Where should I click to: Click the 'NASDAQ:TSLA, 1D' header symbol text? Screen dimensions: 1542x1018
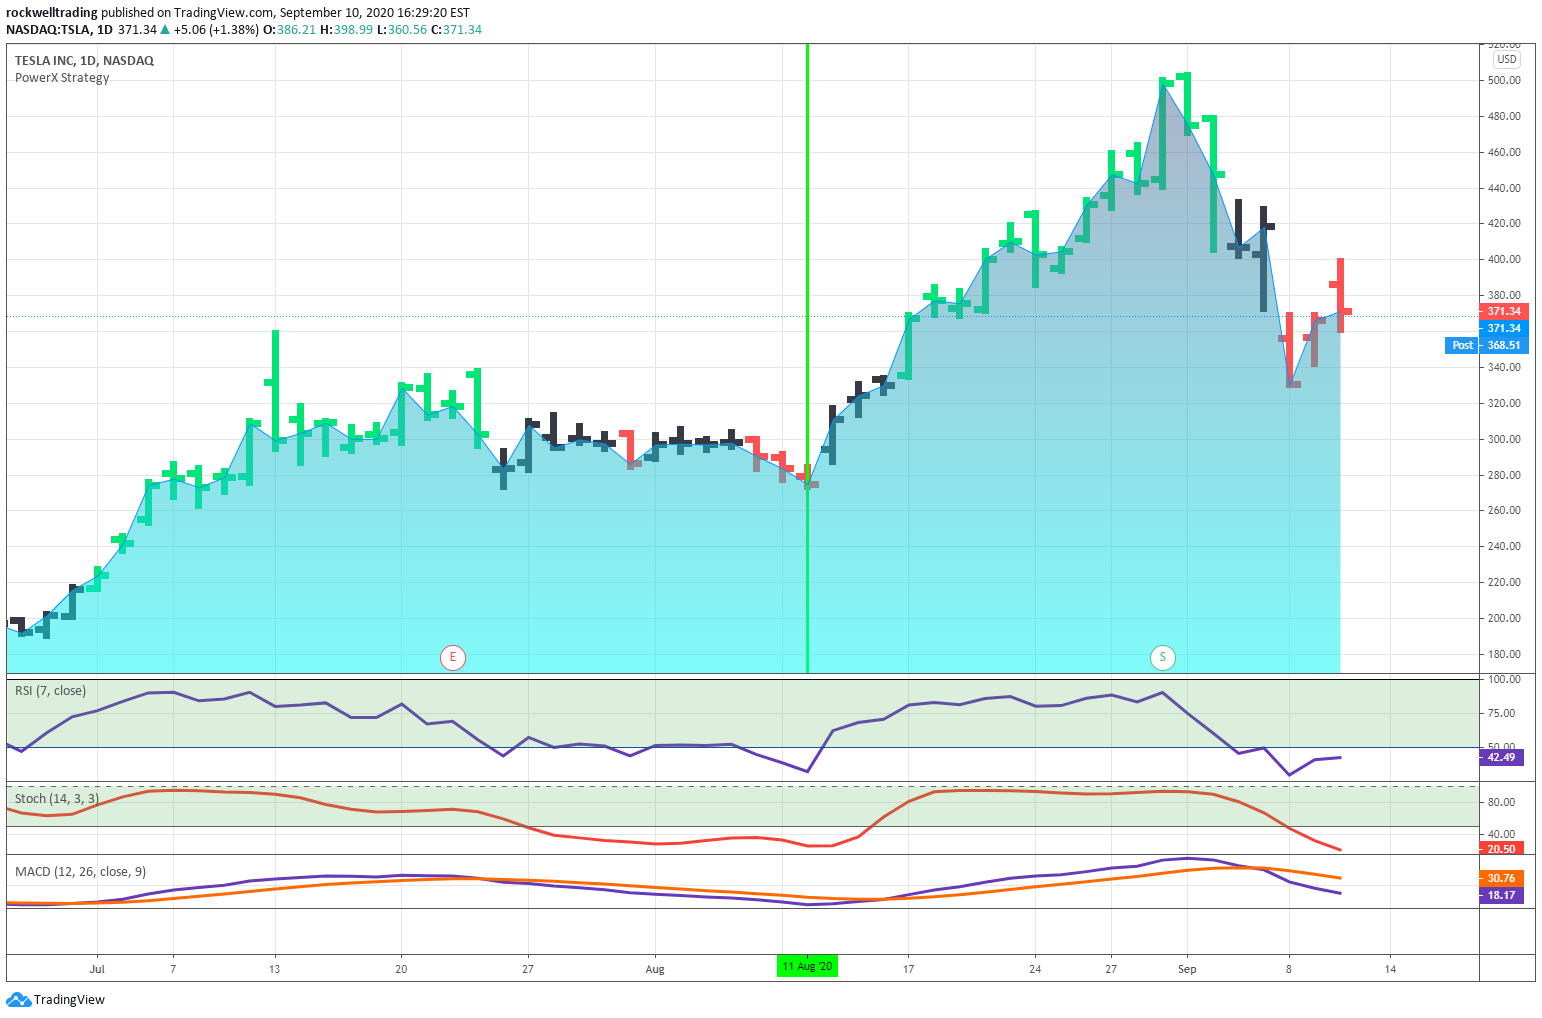point(59,30)
